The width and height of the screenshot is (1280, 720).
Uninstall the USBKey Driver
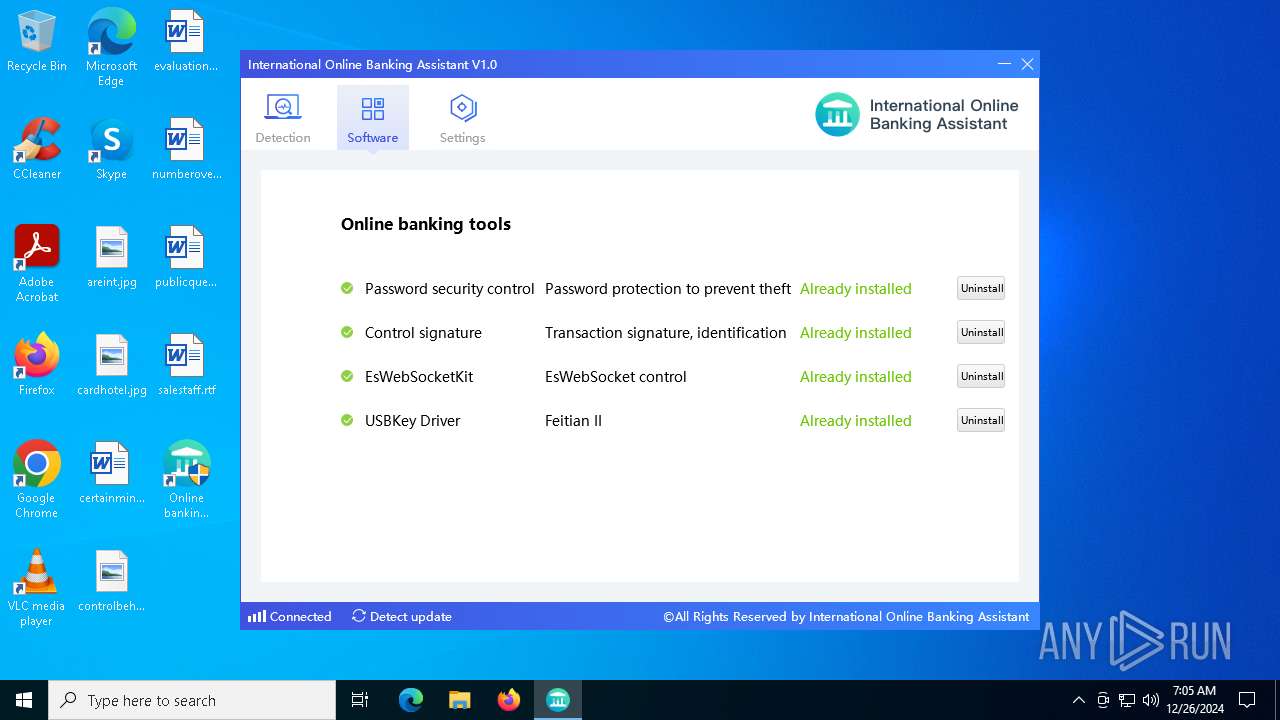point(981,420)
